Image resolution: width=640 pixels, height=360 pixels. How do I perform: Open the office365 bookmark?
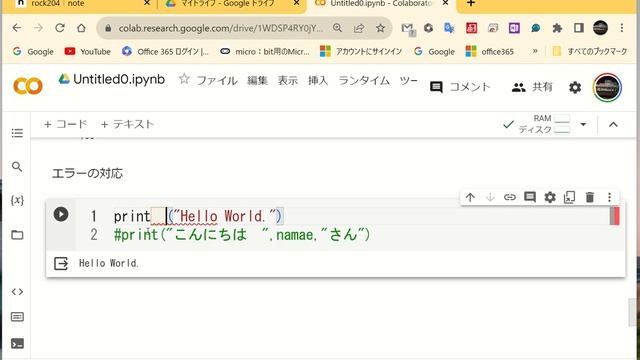click(489, 51)
